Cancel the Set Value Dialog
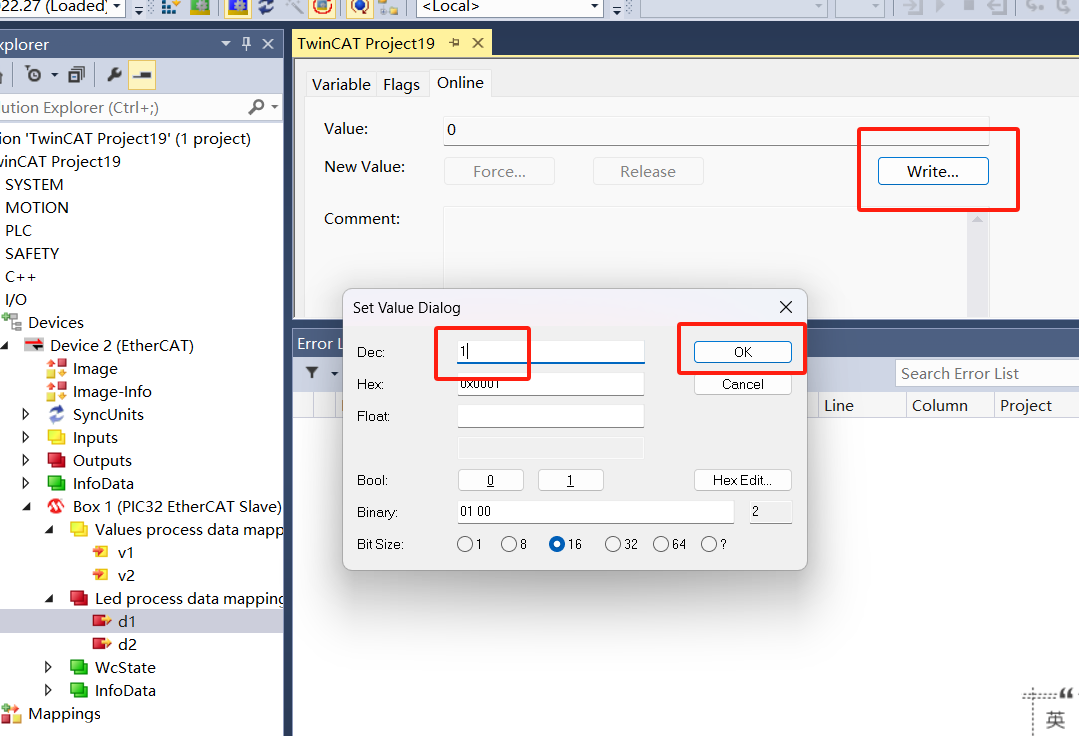Viewport: 1079px width, 736px height. pyautogui.click(x=743, y=385)
